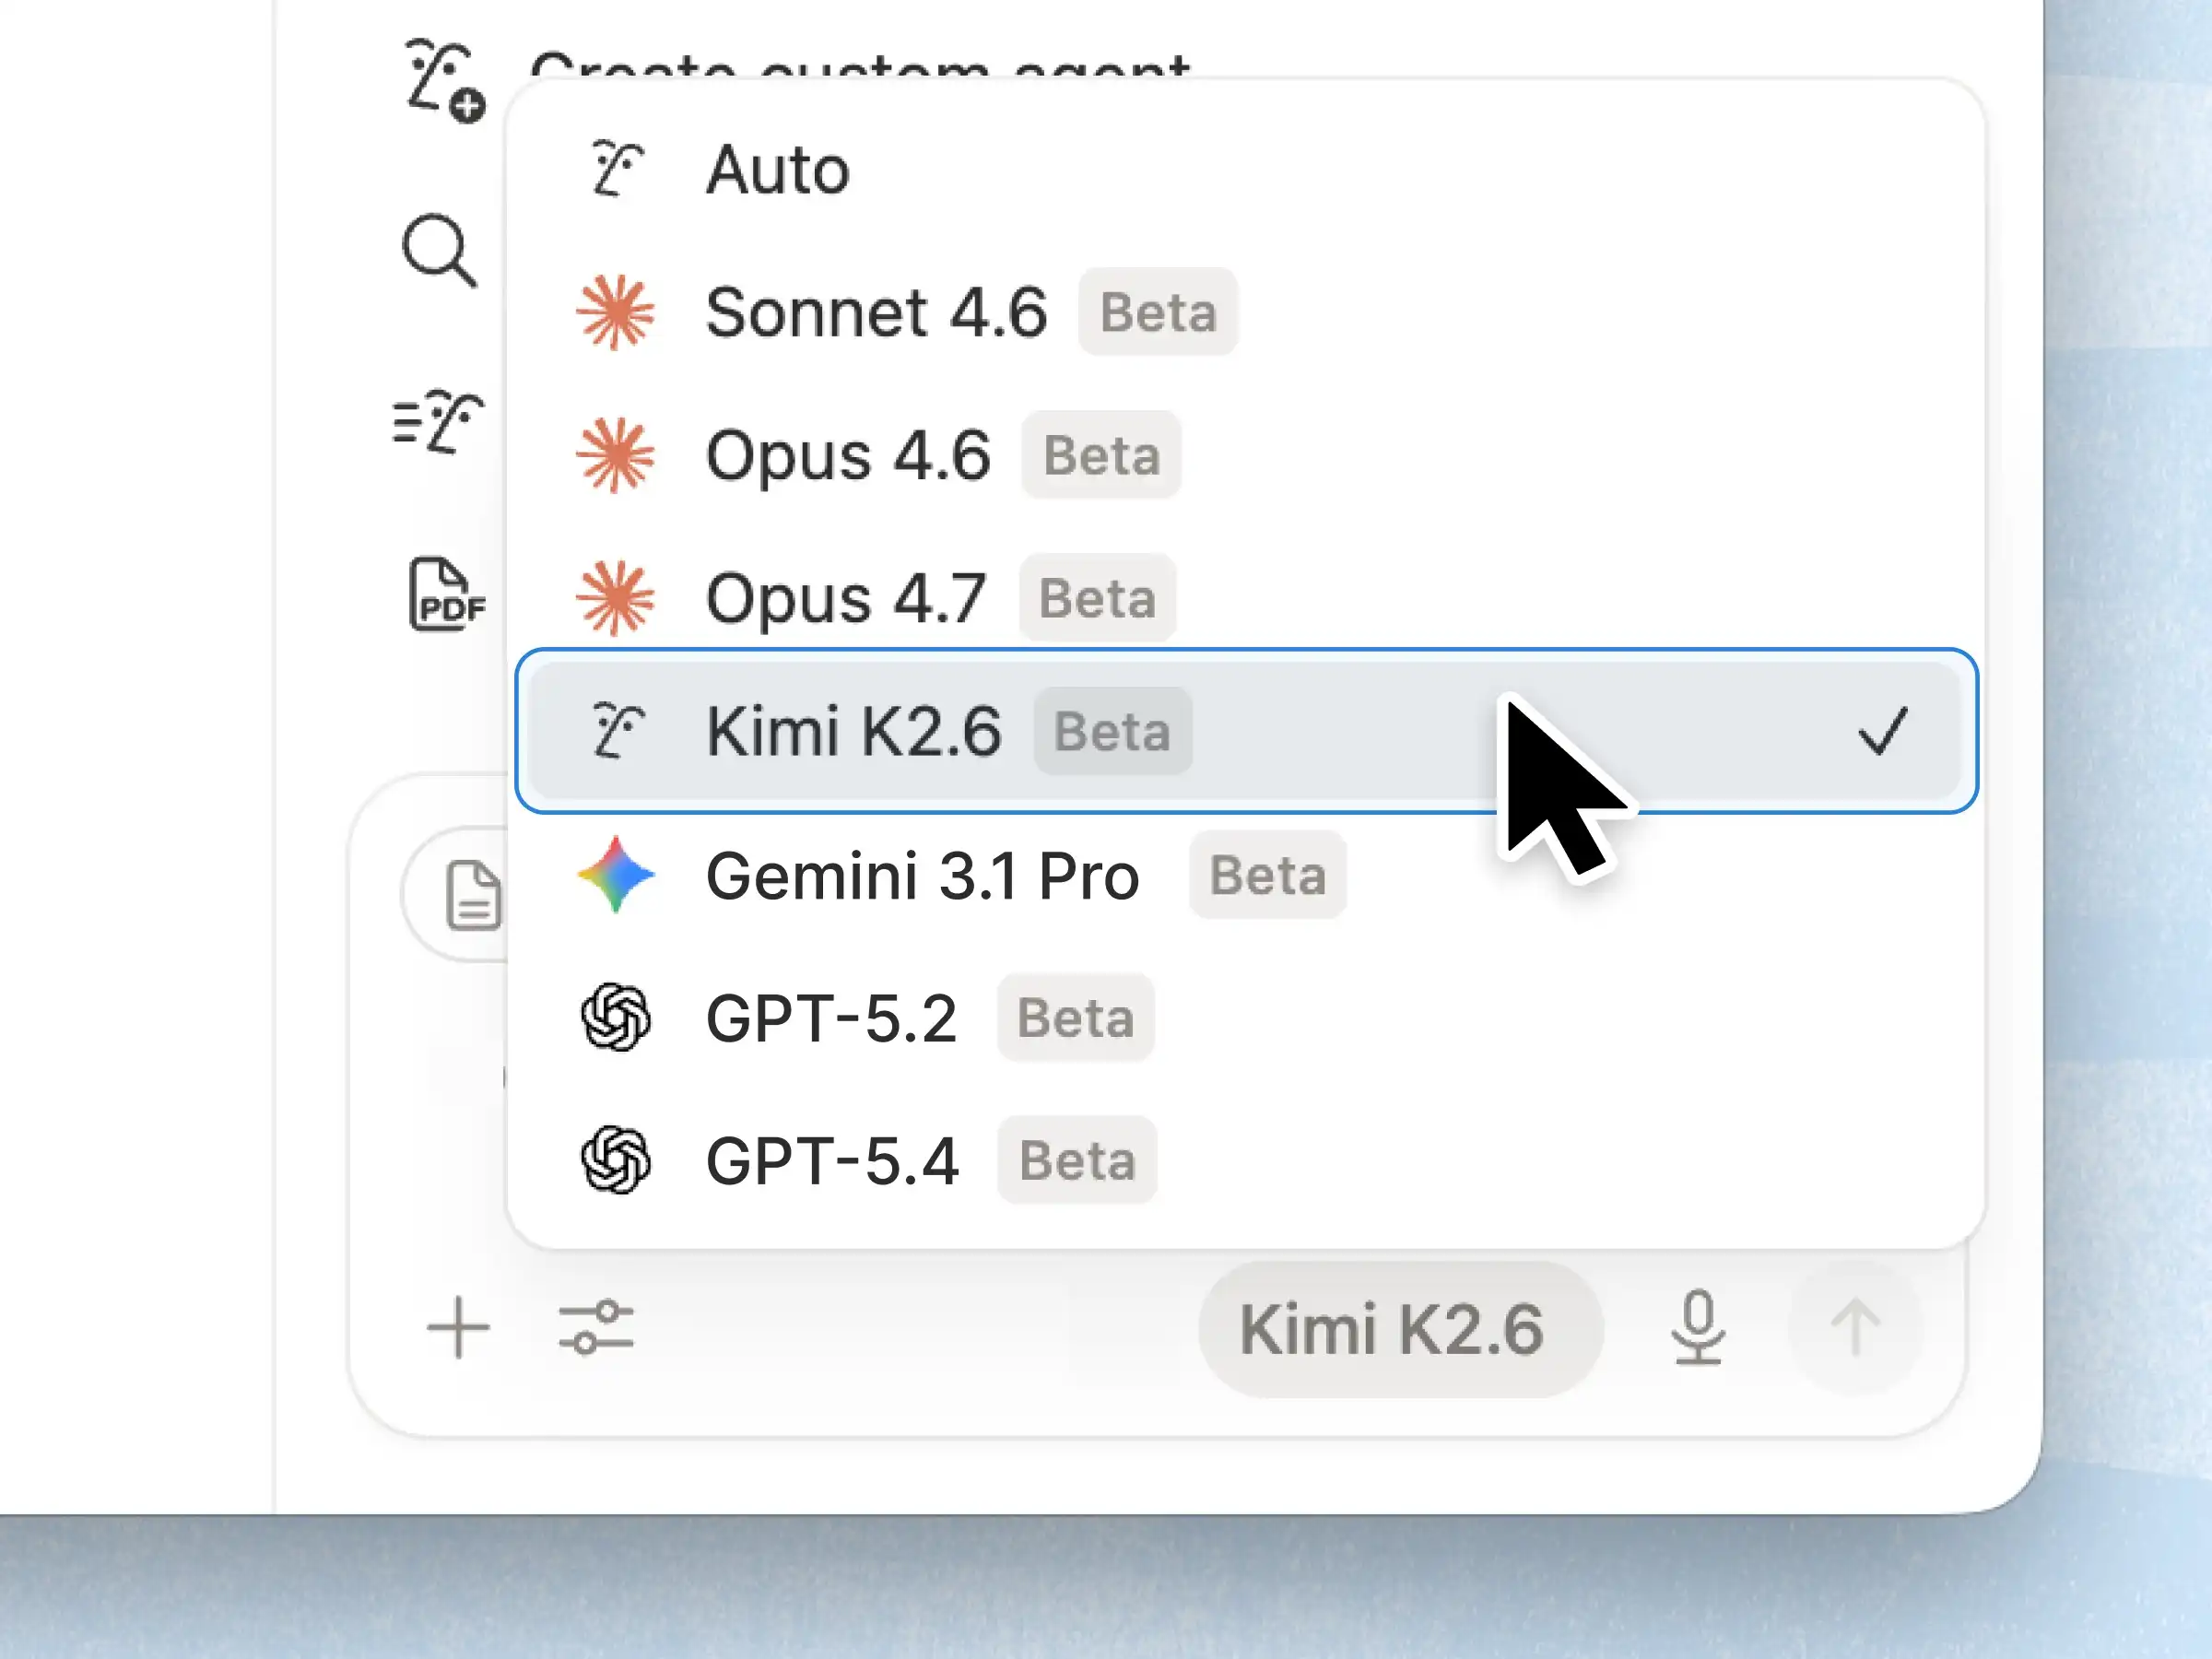Open the Kimi K2.6 model selector pill
Image resolution: width=2212 pixels, height=1659 pixels.
click(1398, 1327)
